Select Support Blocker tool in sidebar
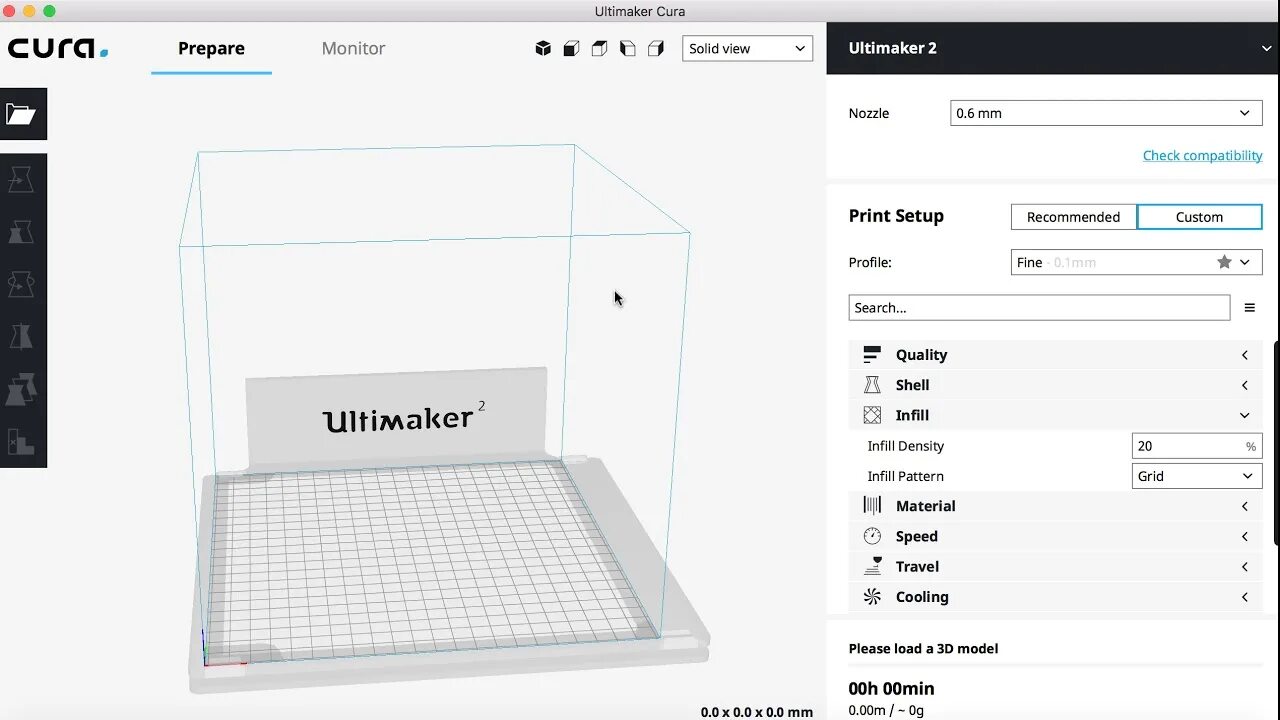This screenshot has width=1280, height=720. click(x=21, y=441)
